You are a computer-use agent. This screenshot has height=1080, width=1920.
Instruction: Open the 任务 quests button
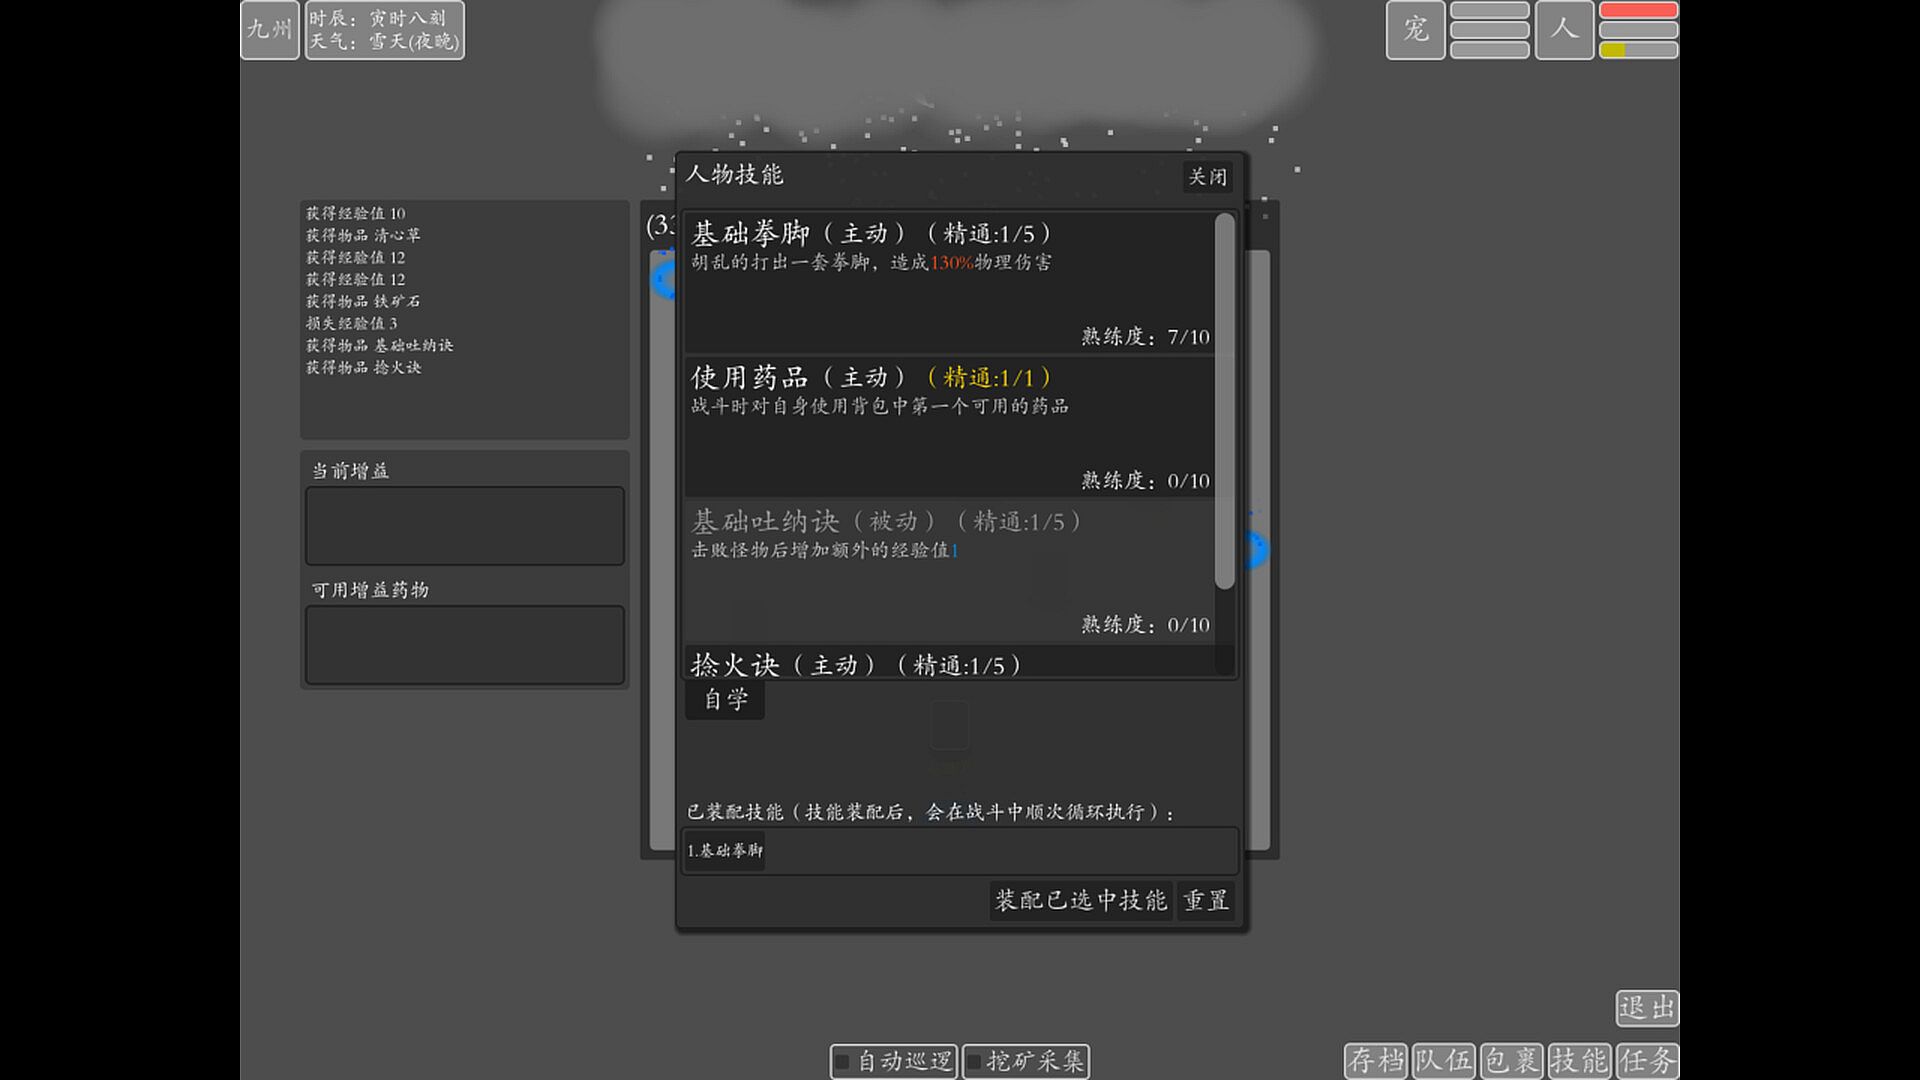(1647, 1060)
